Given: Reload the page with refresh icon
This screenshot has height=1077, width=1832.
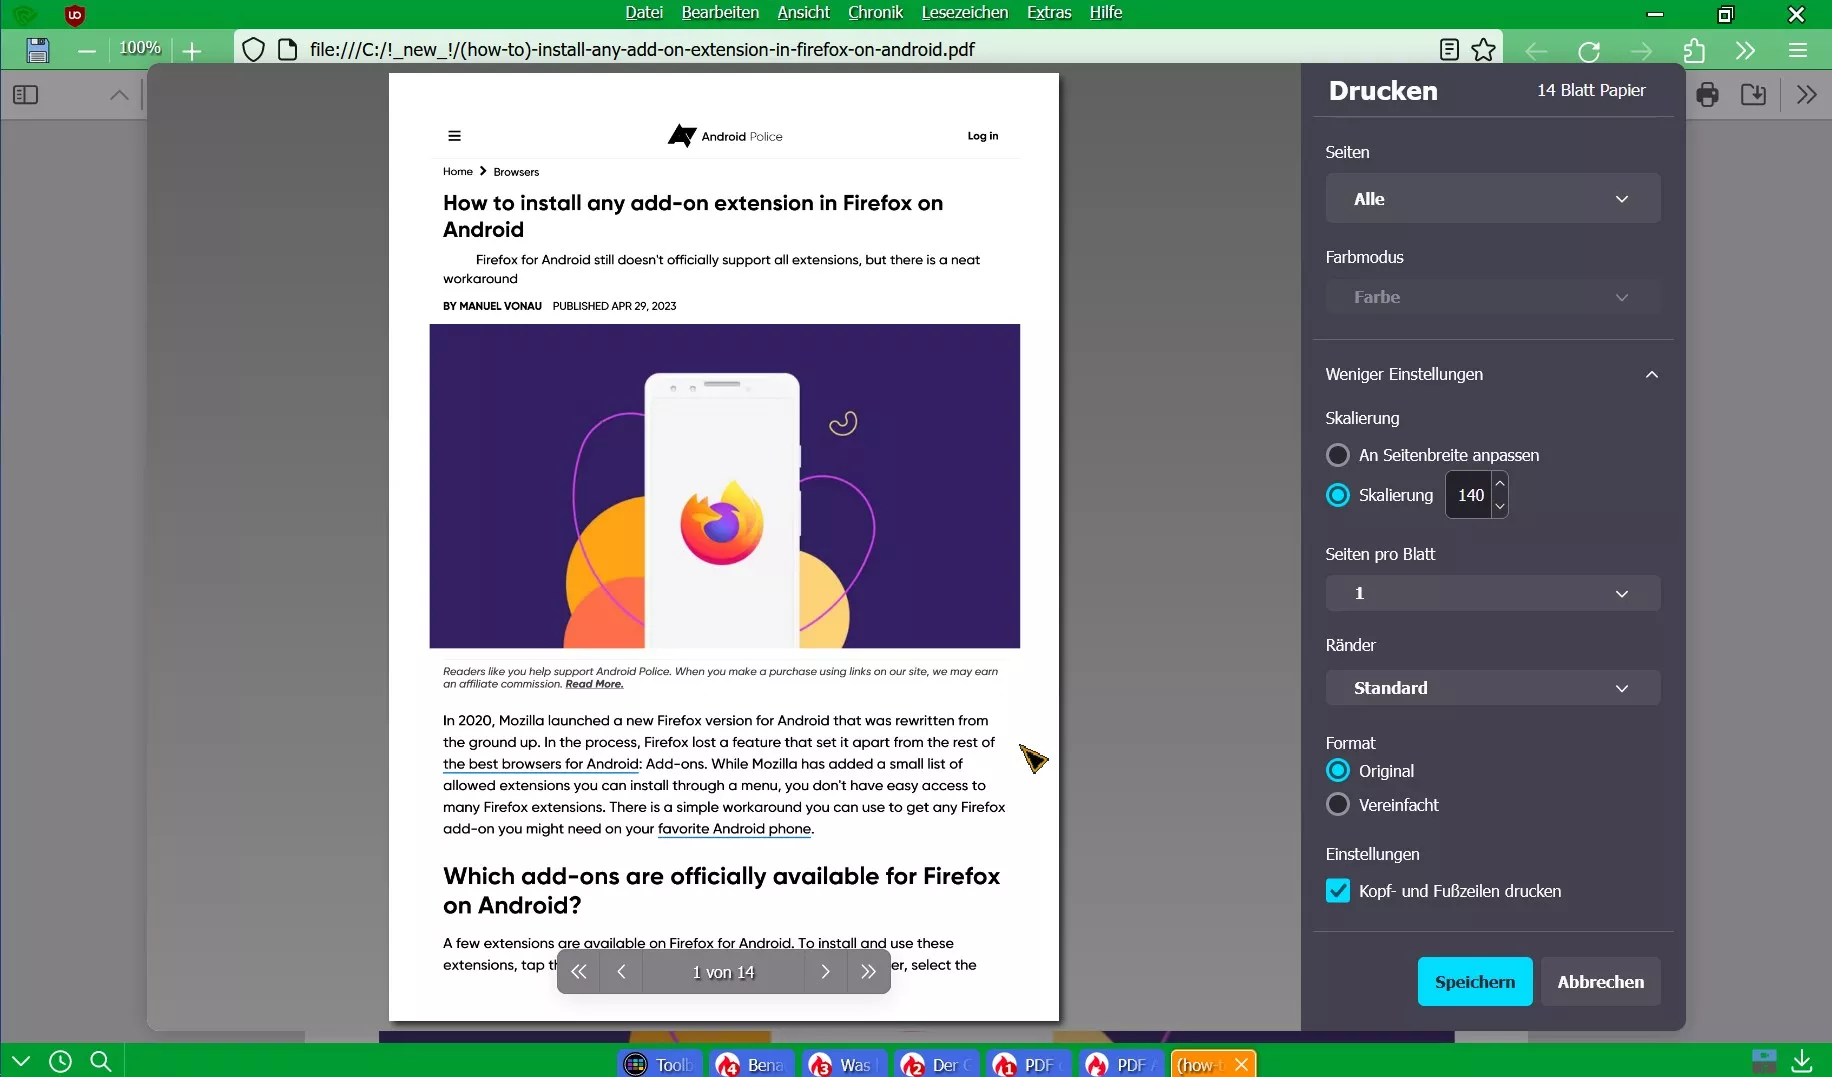Looking at the screenshot, I should [1589, 51].
